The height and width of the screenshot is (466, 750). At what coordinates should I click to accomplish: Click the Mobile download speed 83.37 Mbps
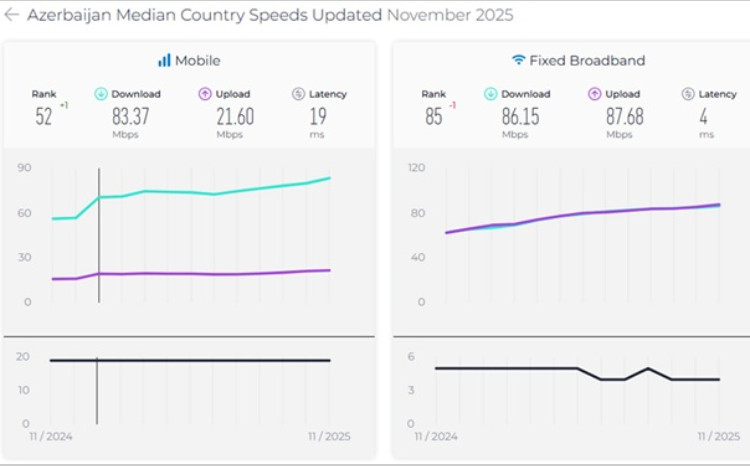(132, 117)
